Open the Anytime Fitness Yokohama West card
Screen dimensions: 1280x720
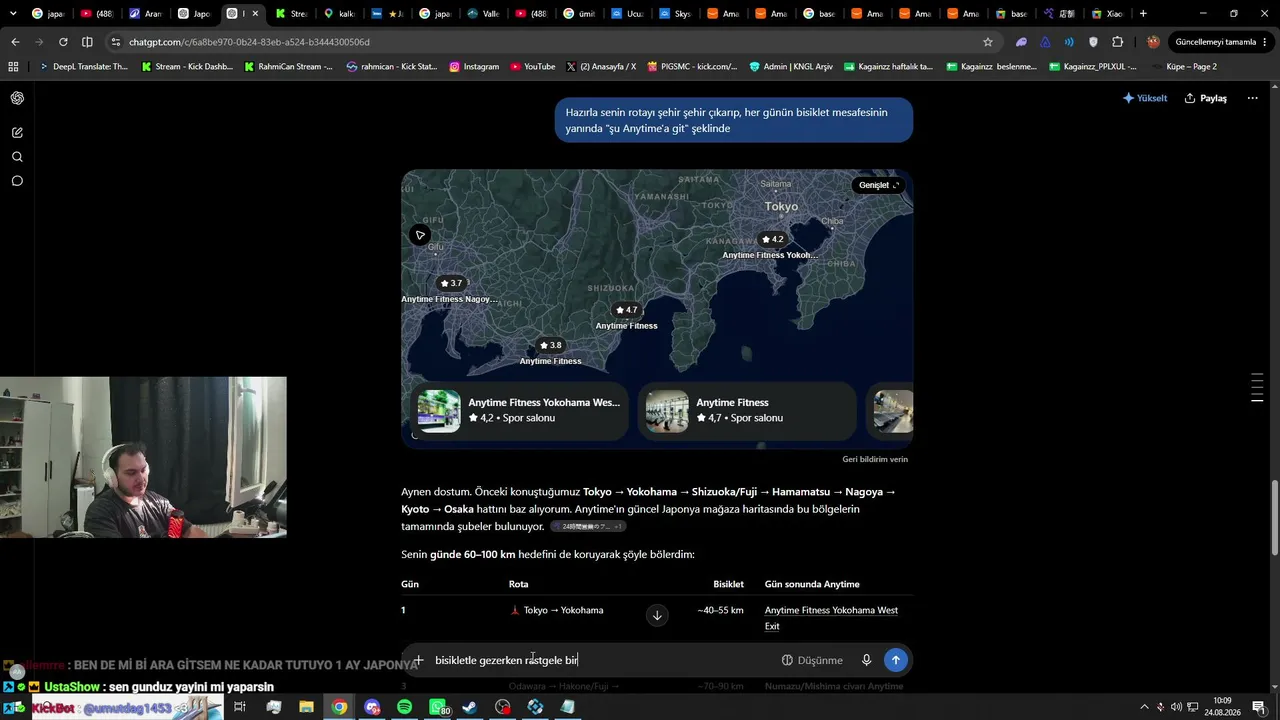[519, 410]
